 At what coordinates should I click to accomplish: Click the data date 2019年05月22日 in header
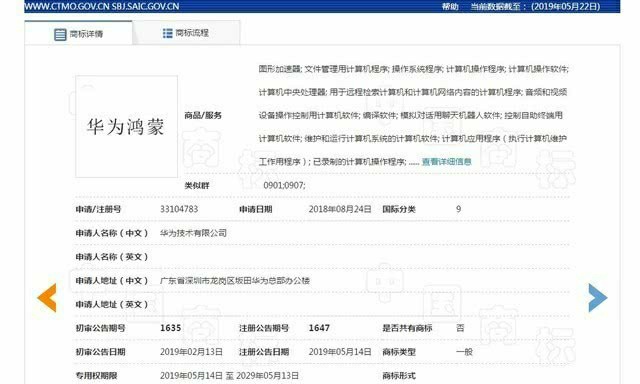(x=566, y=7)
